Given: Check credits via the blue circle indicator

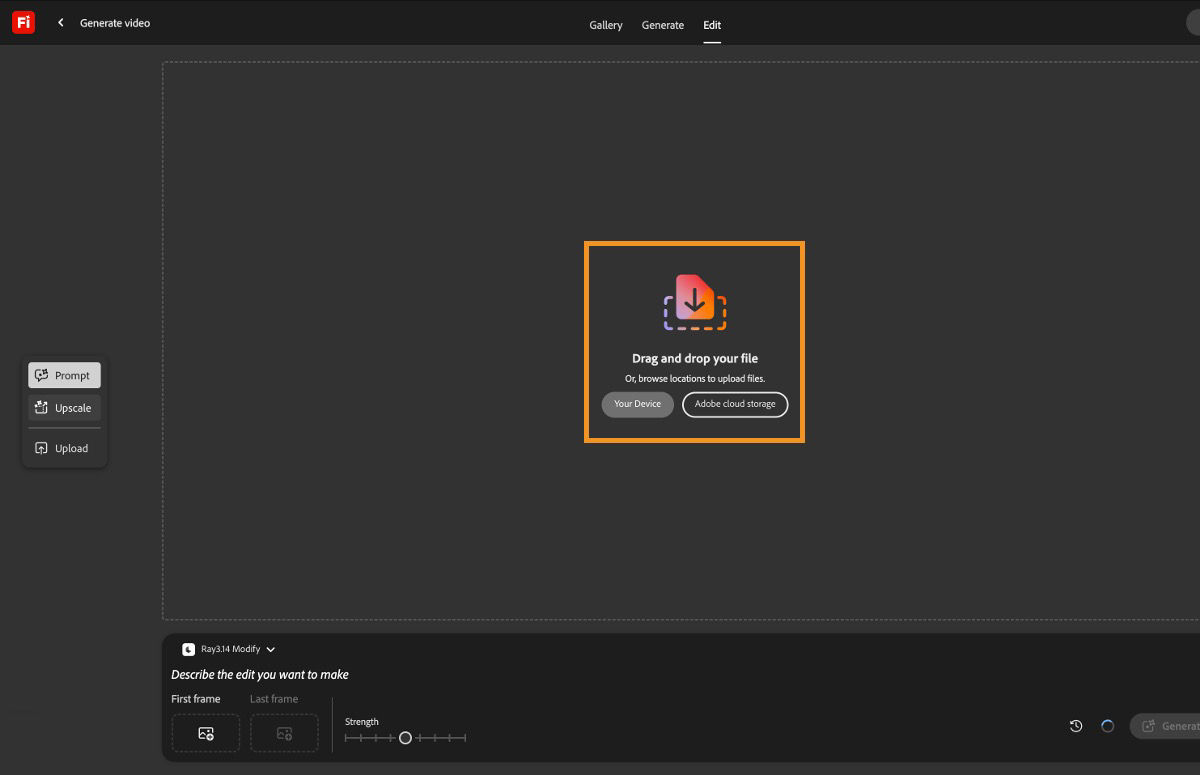Looking at the screenshot, I should pos(1107,726).
